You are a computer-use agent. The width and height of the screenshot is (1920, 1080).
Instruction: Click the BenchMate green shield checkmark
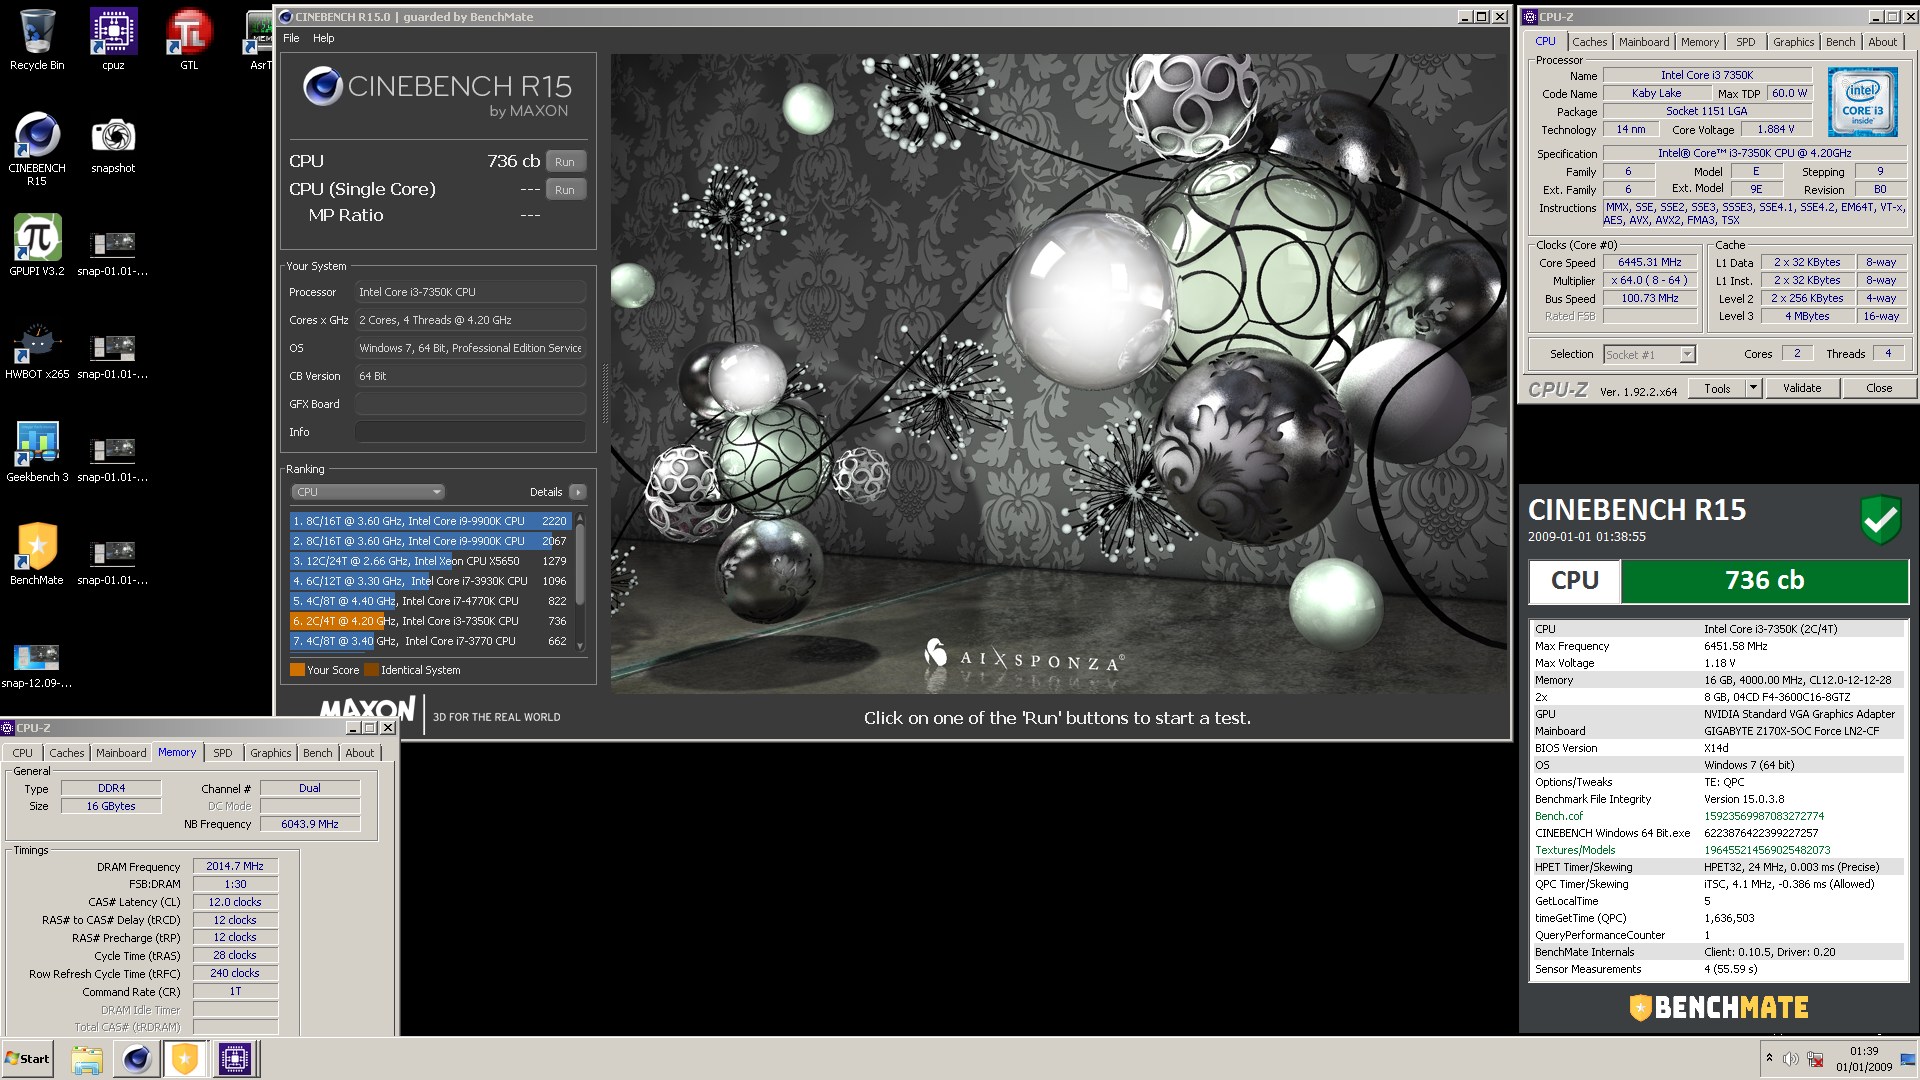click(1880, 519)
